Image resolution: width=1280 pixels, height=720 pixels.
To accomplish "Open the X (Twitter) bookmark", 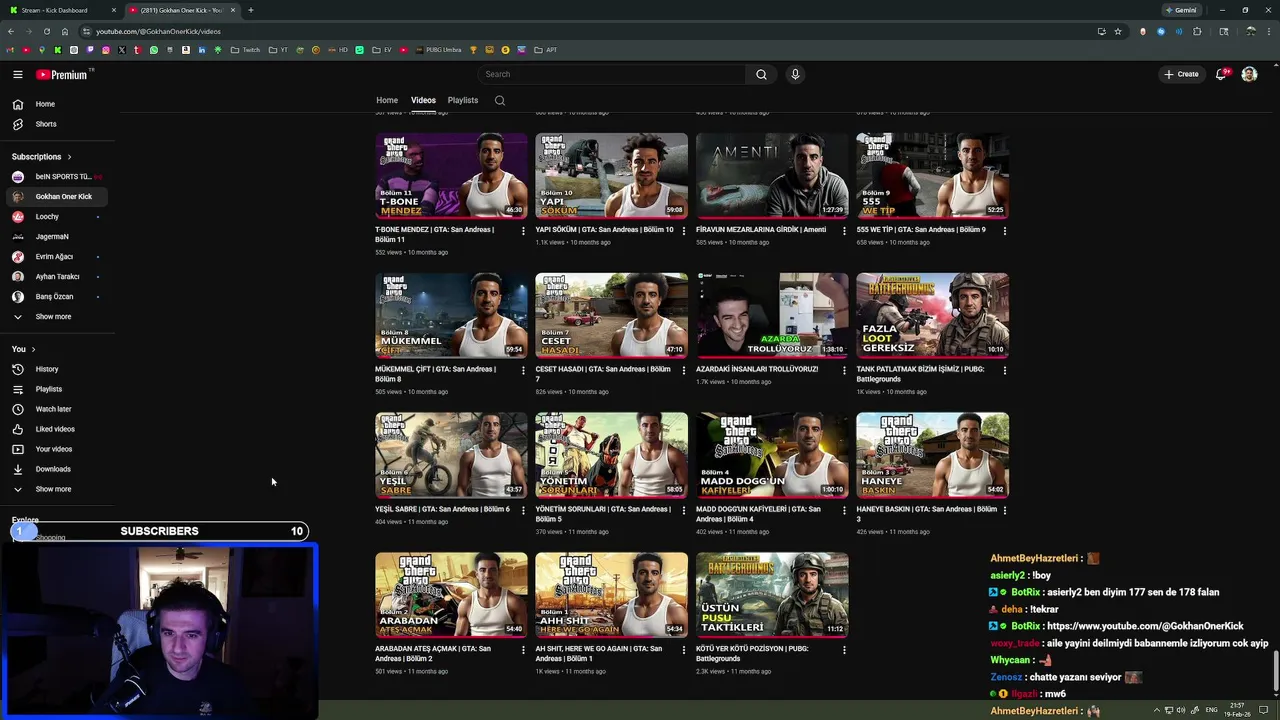I will (x=121, y=50).
